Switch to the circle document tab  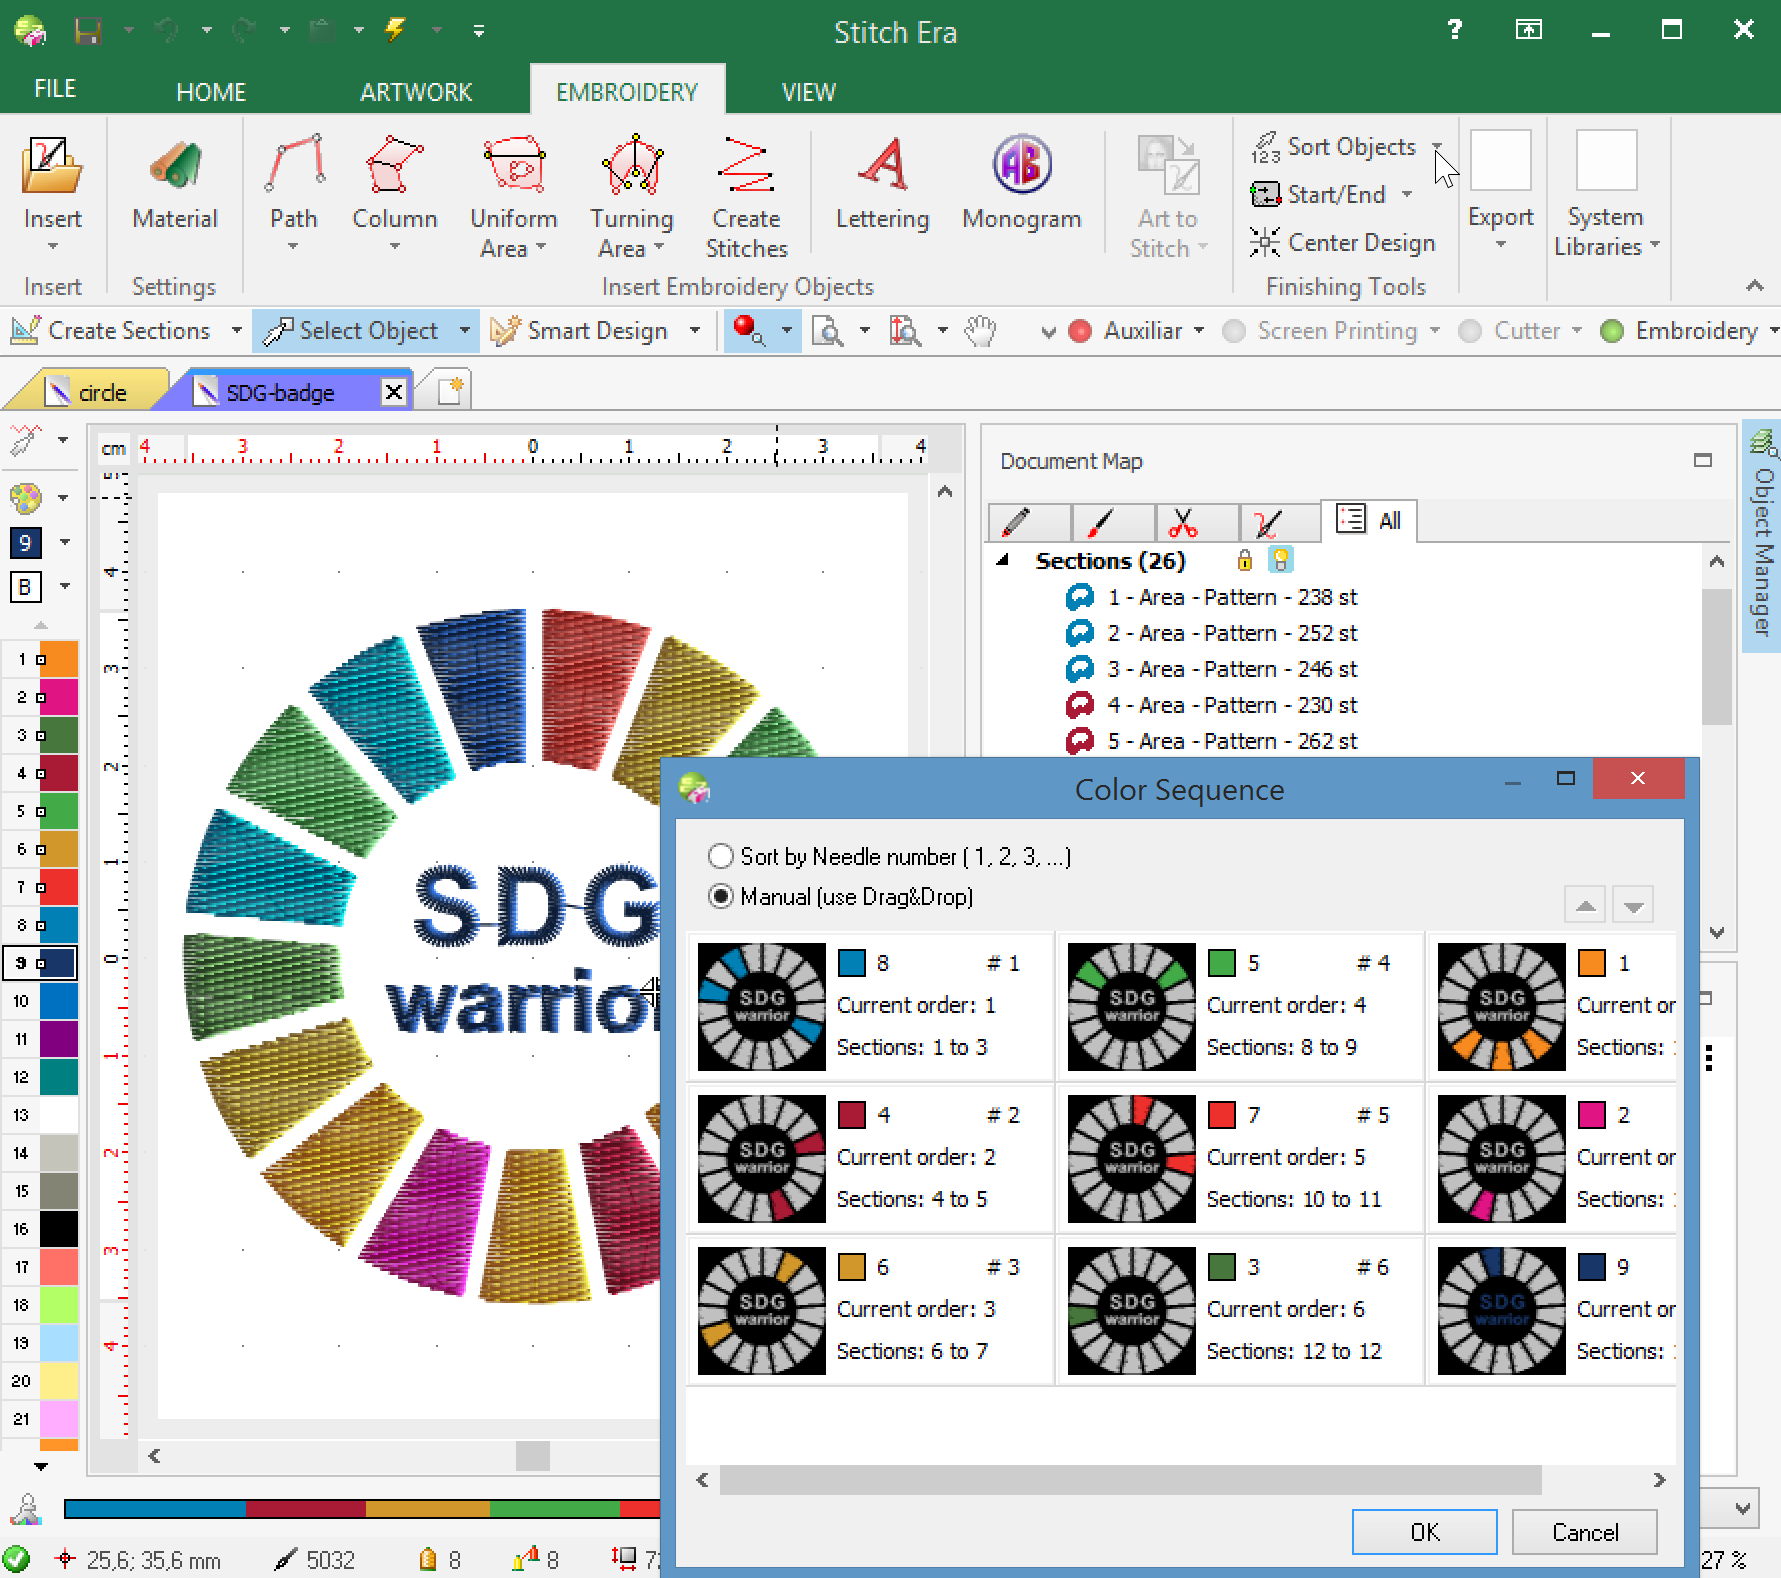click(101, 393)
